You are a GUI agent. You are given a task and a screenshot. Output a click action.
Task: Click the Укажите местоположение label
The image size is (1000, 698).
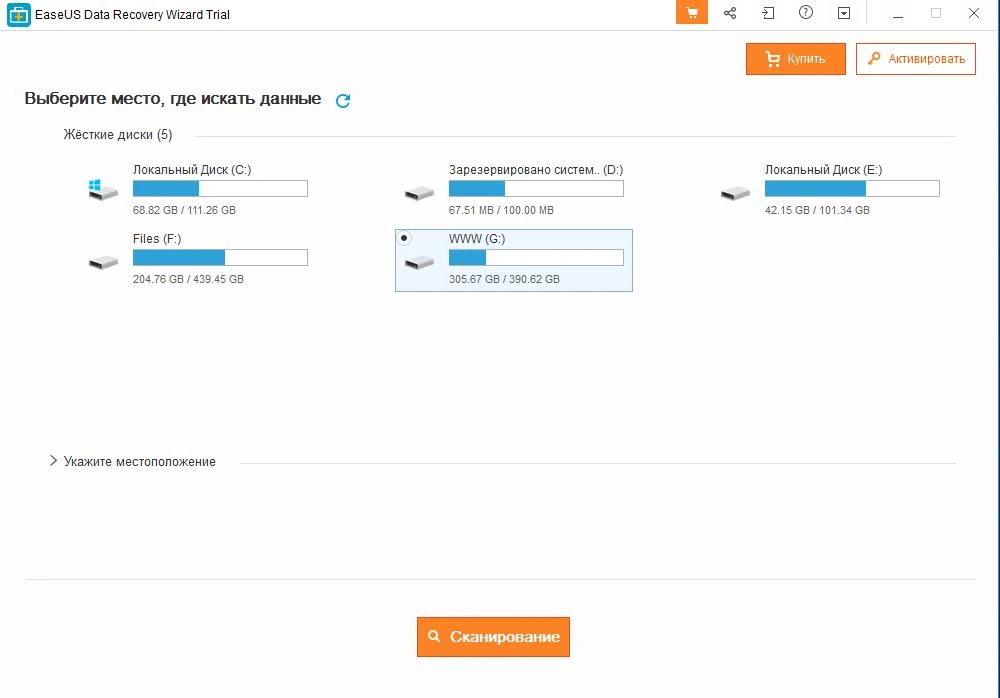(140, 461)
